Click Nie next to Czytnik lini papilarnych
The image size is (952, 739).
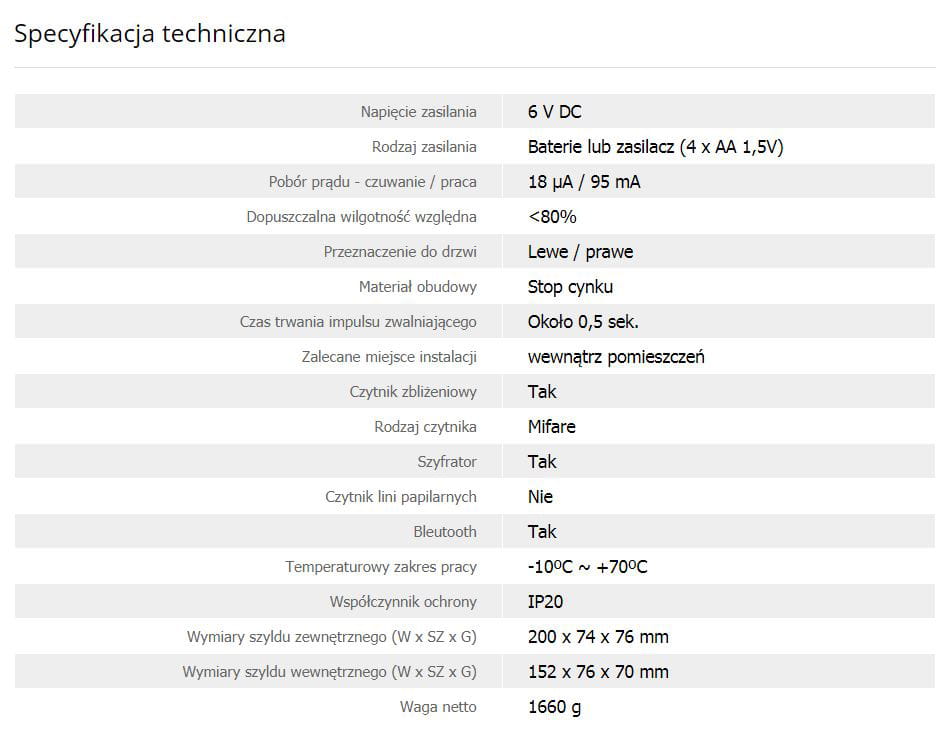[x=540, y=497]
